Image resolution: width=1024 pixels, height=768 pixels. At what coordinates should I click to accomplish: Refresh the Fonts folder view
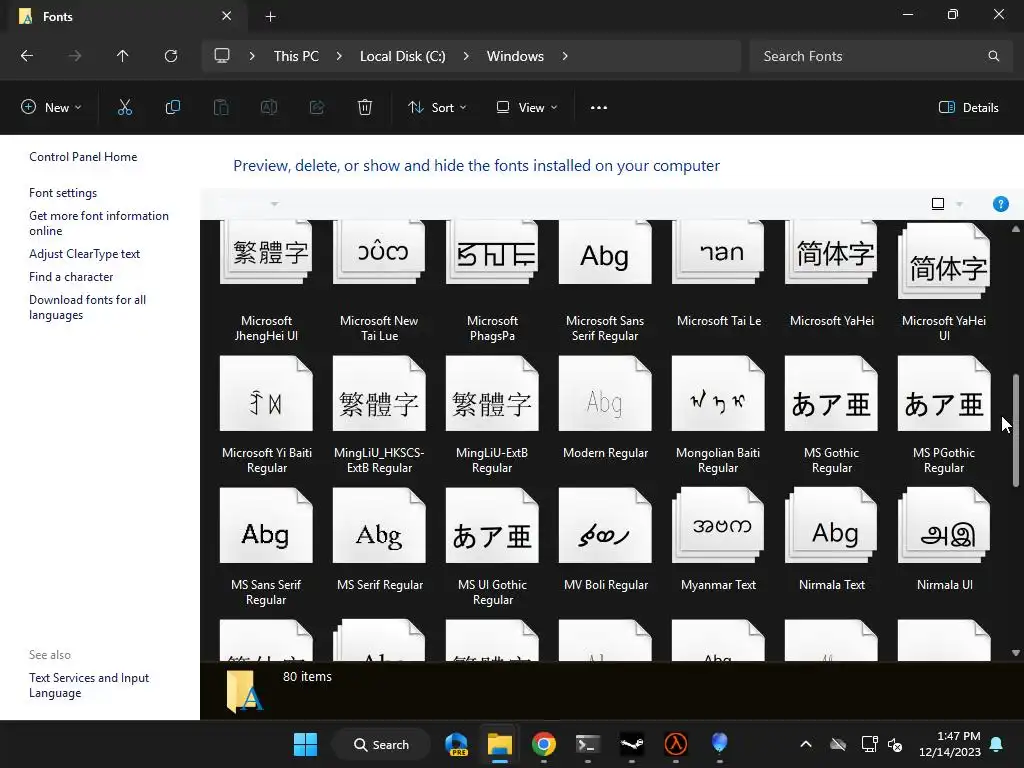[171, 56]
